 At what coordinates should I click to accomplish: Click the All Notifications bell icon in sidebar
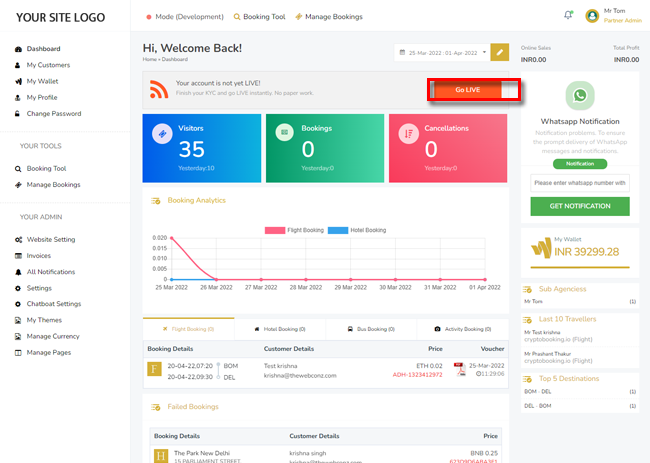pos(18,272)
